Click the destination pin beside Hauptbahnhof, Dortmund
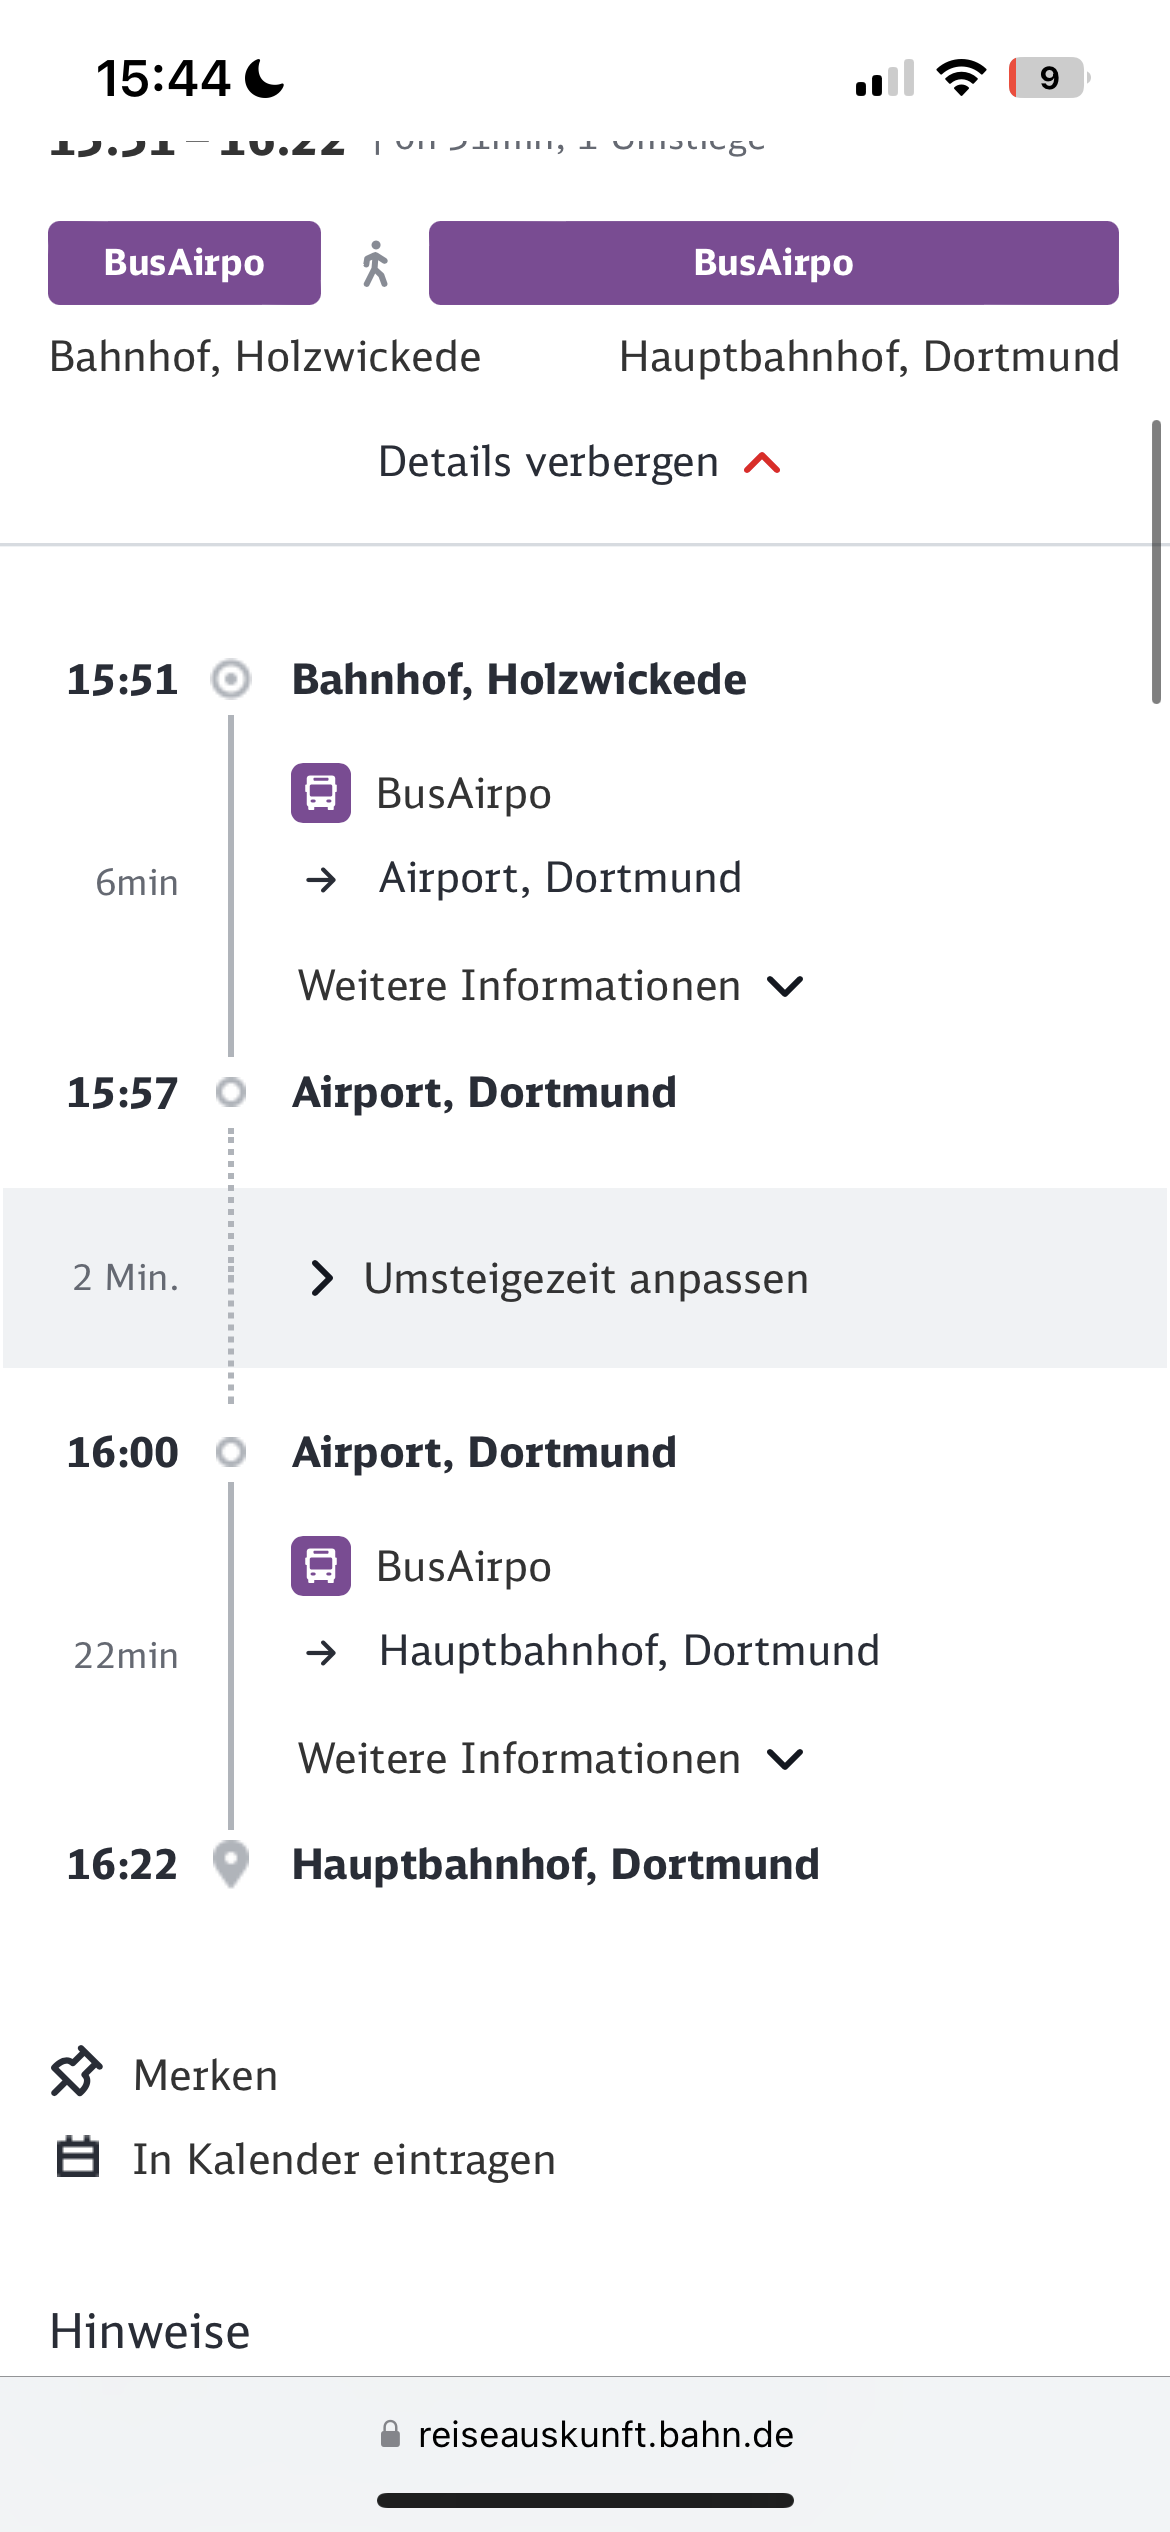This screenshot has width=1170, height=2532. coord(232,1862)
